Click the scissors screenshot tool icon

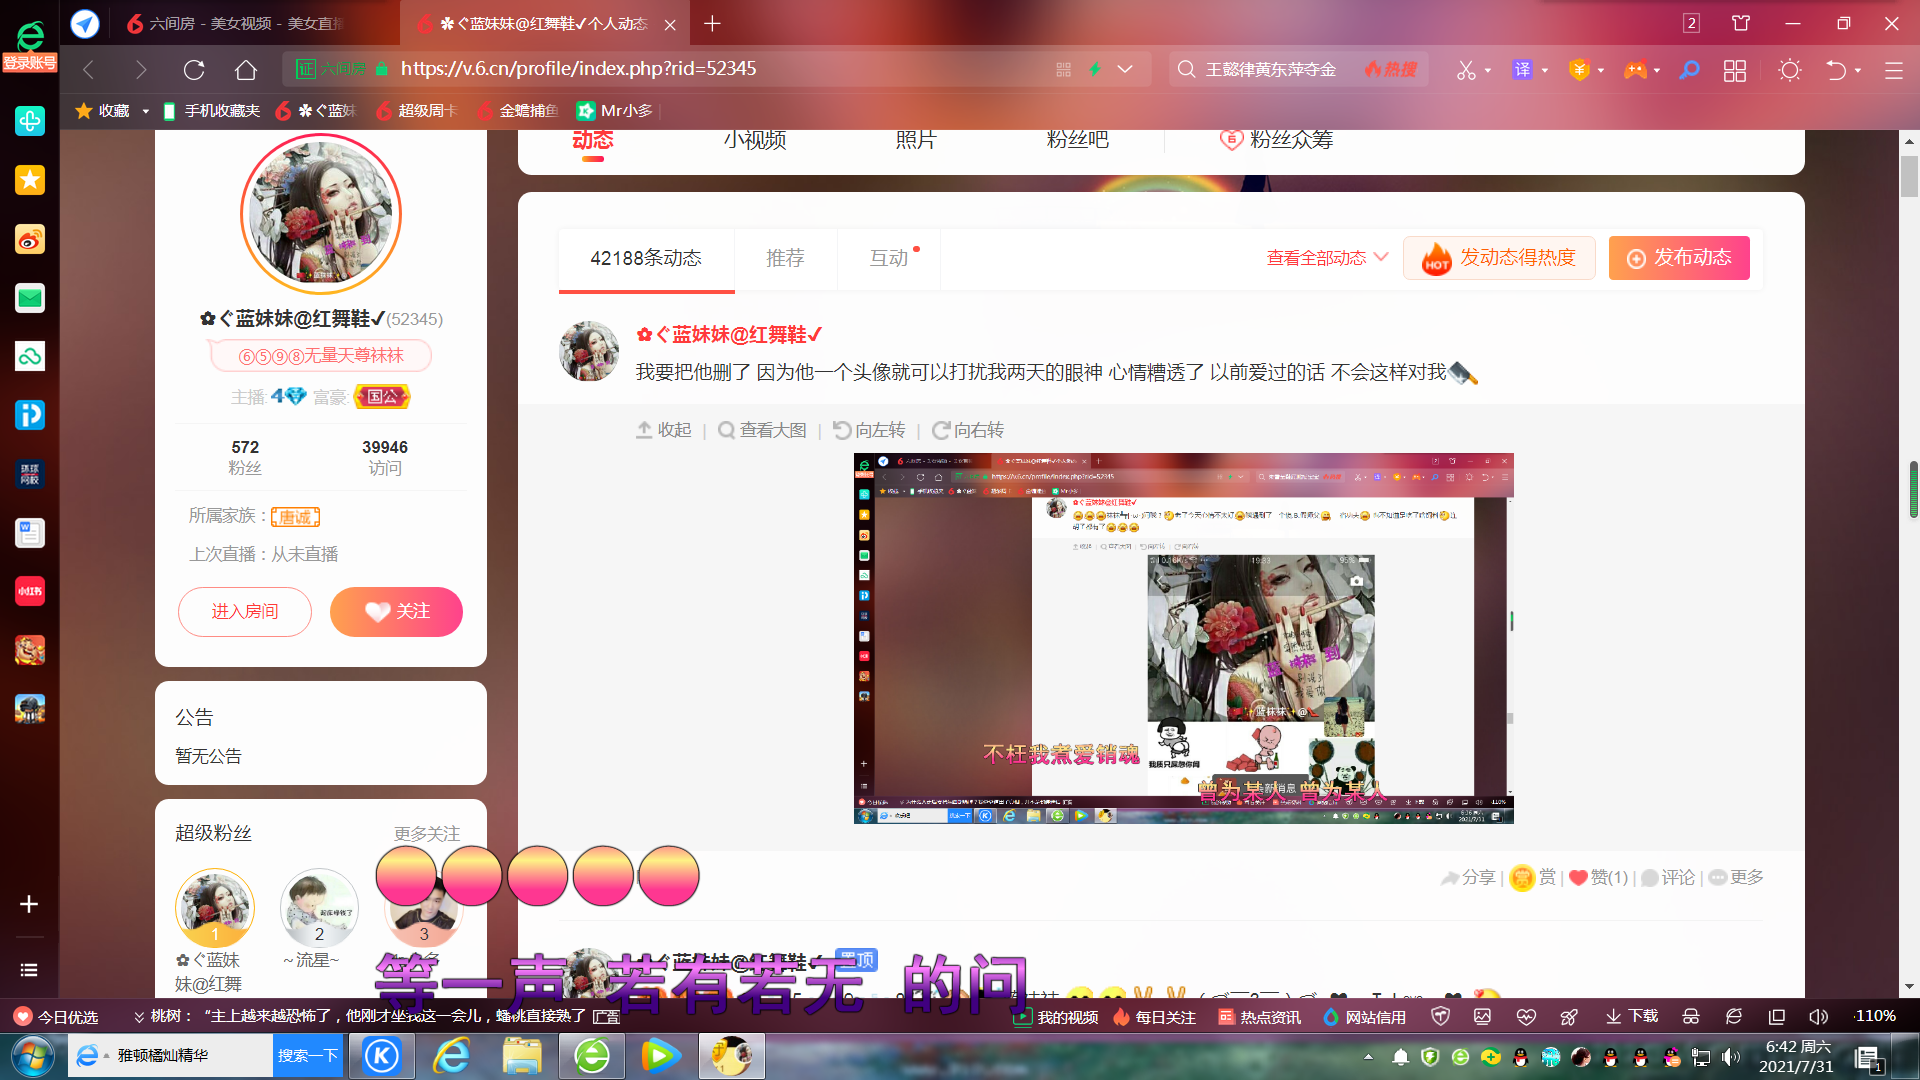click(1466, 69)
